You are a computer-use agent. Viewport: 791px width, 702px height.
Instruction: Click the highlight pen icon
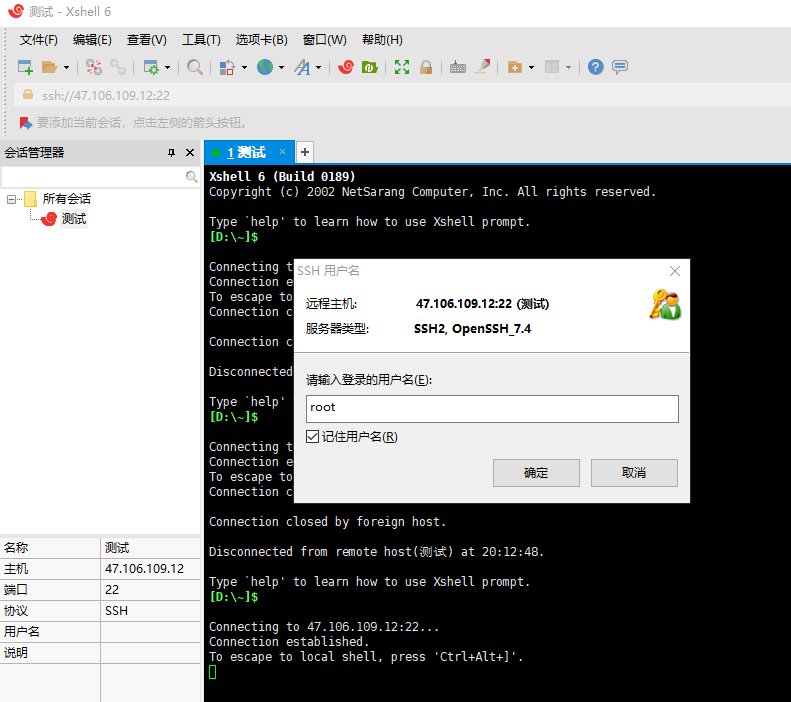[482, 67]
